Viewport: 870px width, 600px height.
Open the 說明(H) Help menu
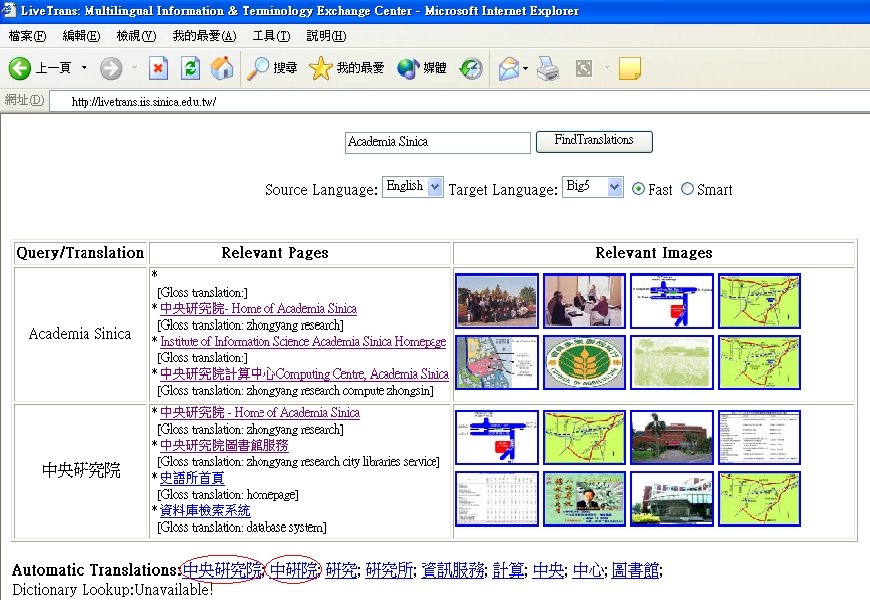[x=326, y=36]
